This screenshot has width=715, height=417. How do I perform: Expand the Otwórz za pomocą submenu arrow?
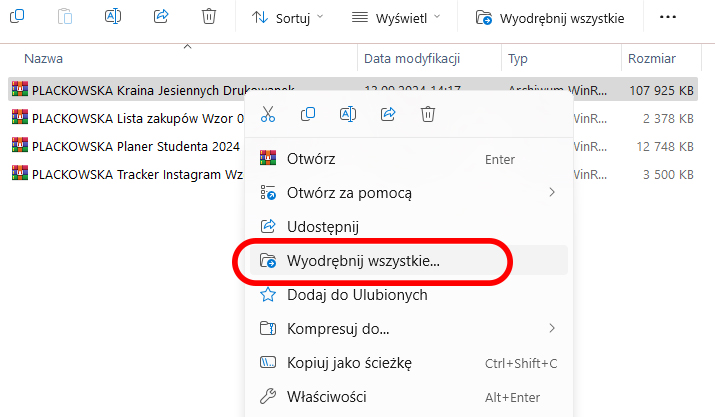[552, 193]
